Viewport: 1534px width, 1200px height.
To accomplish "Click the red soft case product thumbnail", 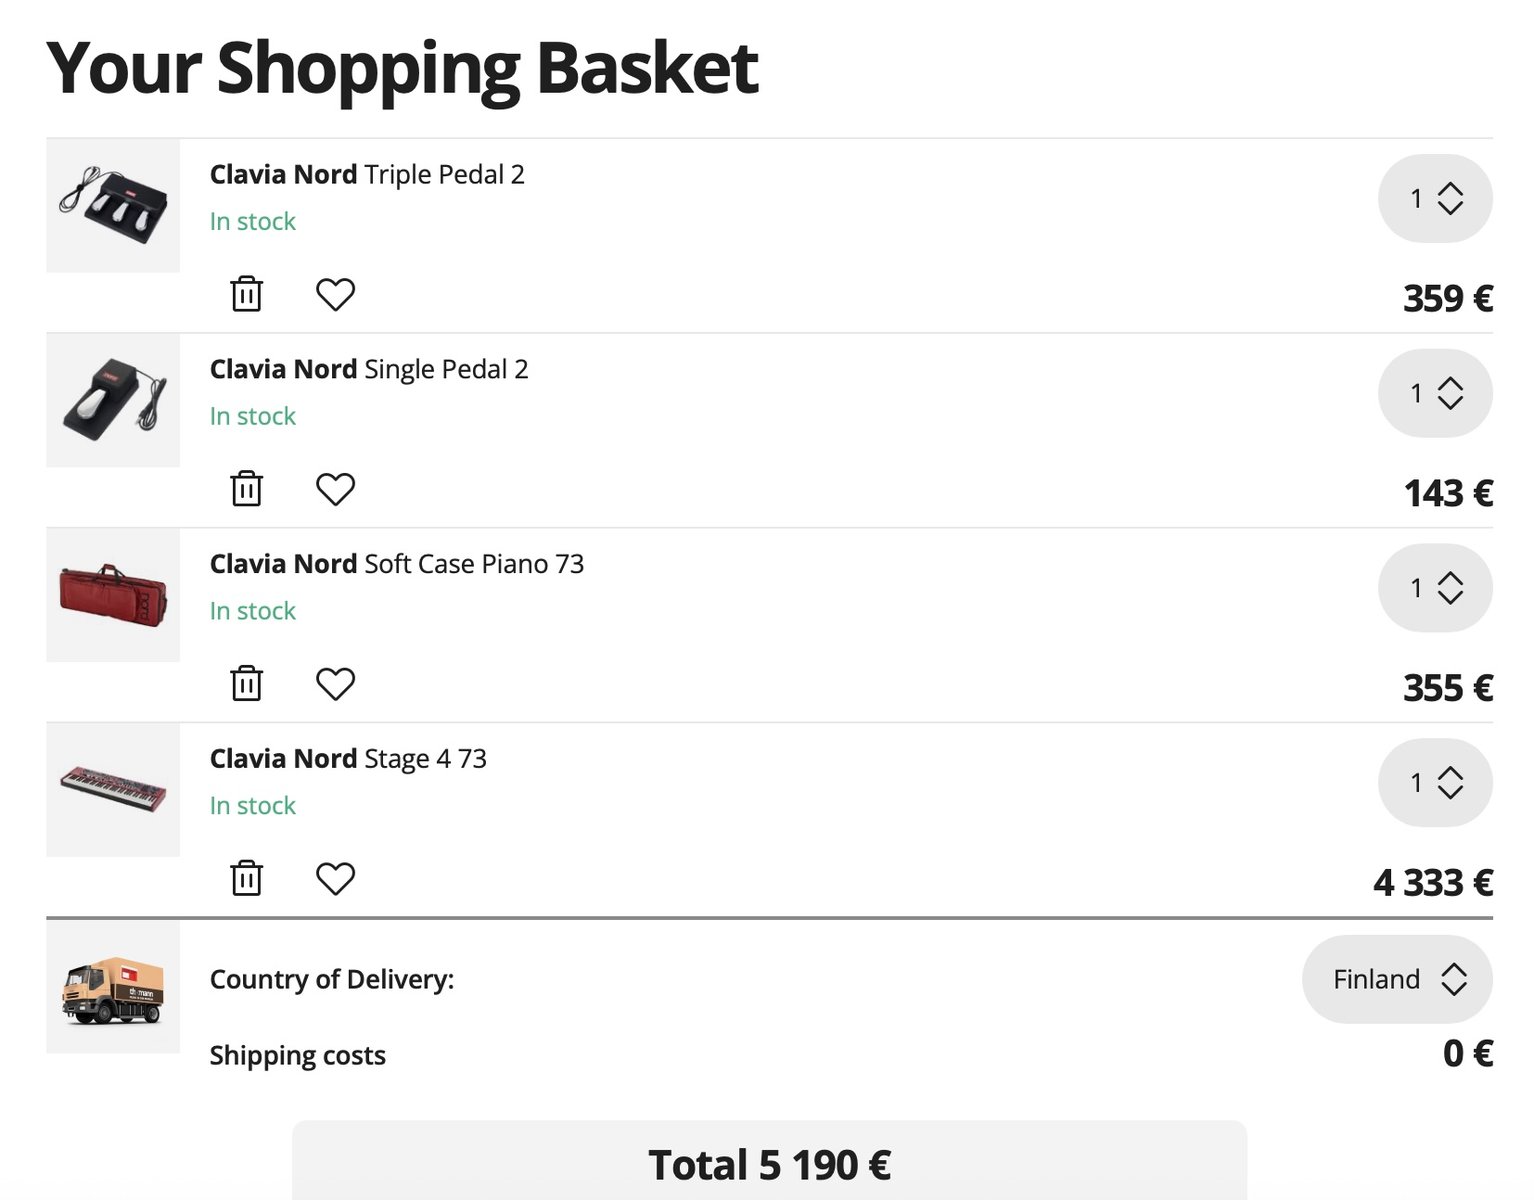I will (113, 595).
